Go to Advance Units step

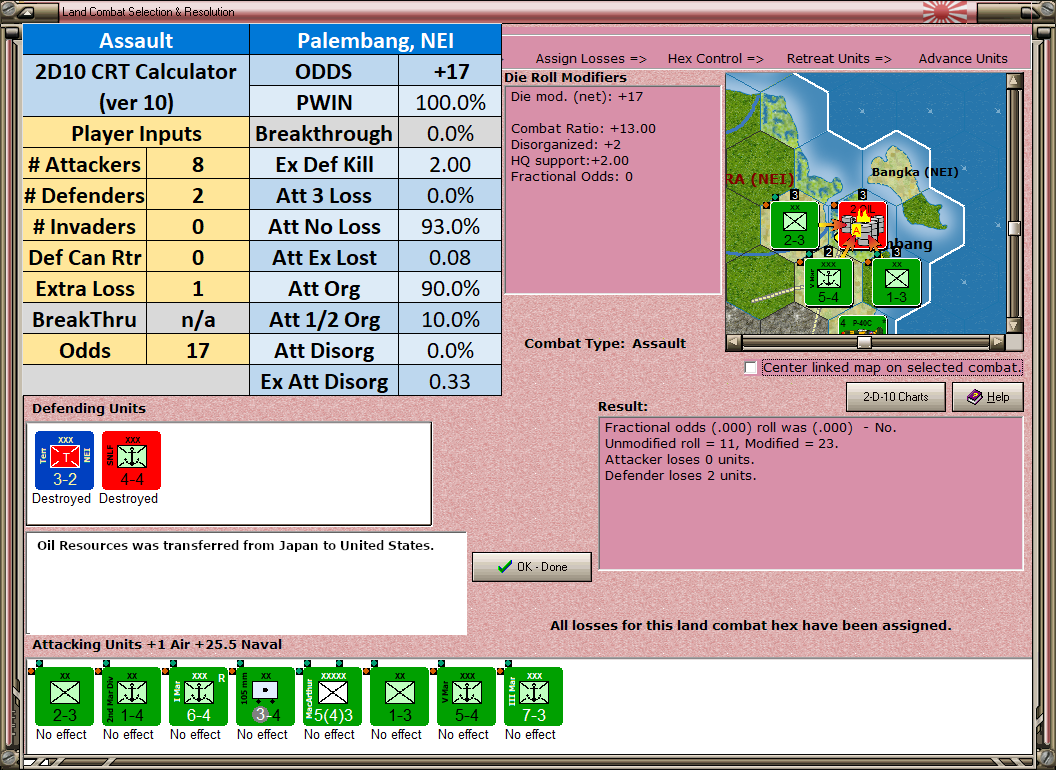pyautogui.click(x=963, y=59)
